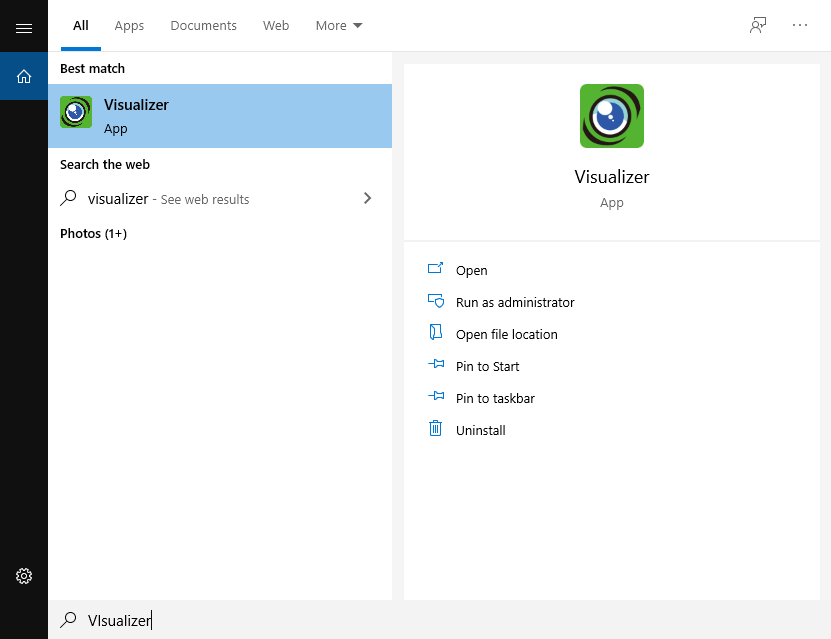831x639 pixels.
Task: Switch to the Apps tab
Action: click(129, 26)
